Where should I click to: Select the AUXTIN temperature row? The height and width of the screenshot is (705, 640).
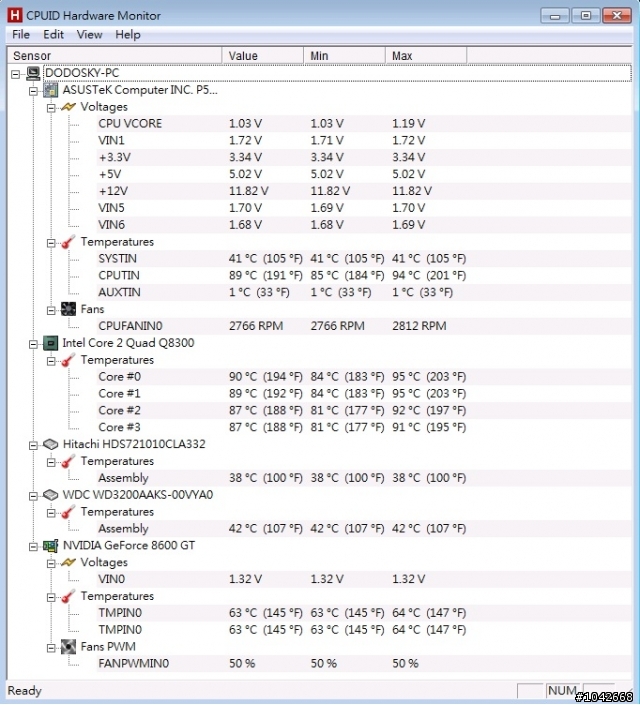pyautogui.click(x=363, y=292)
